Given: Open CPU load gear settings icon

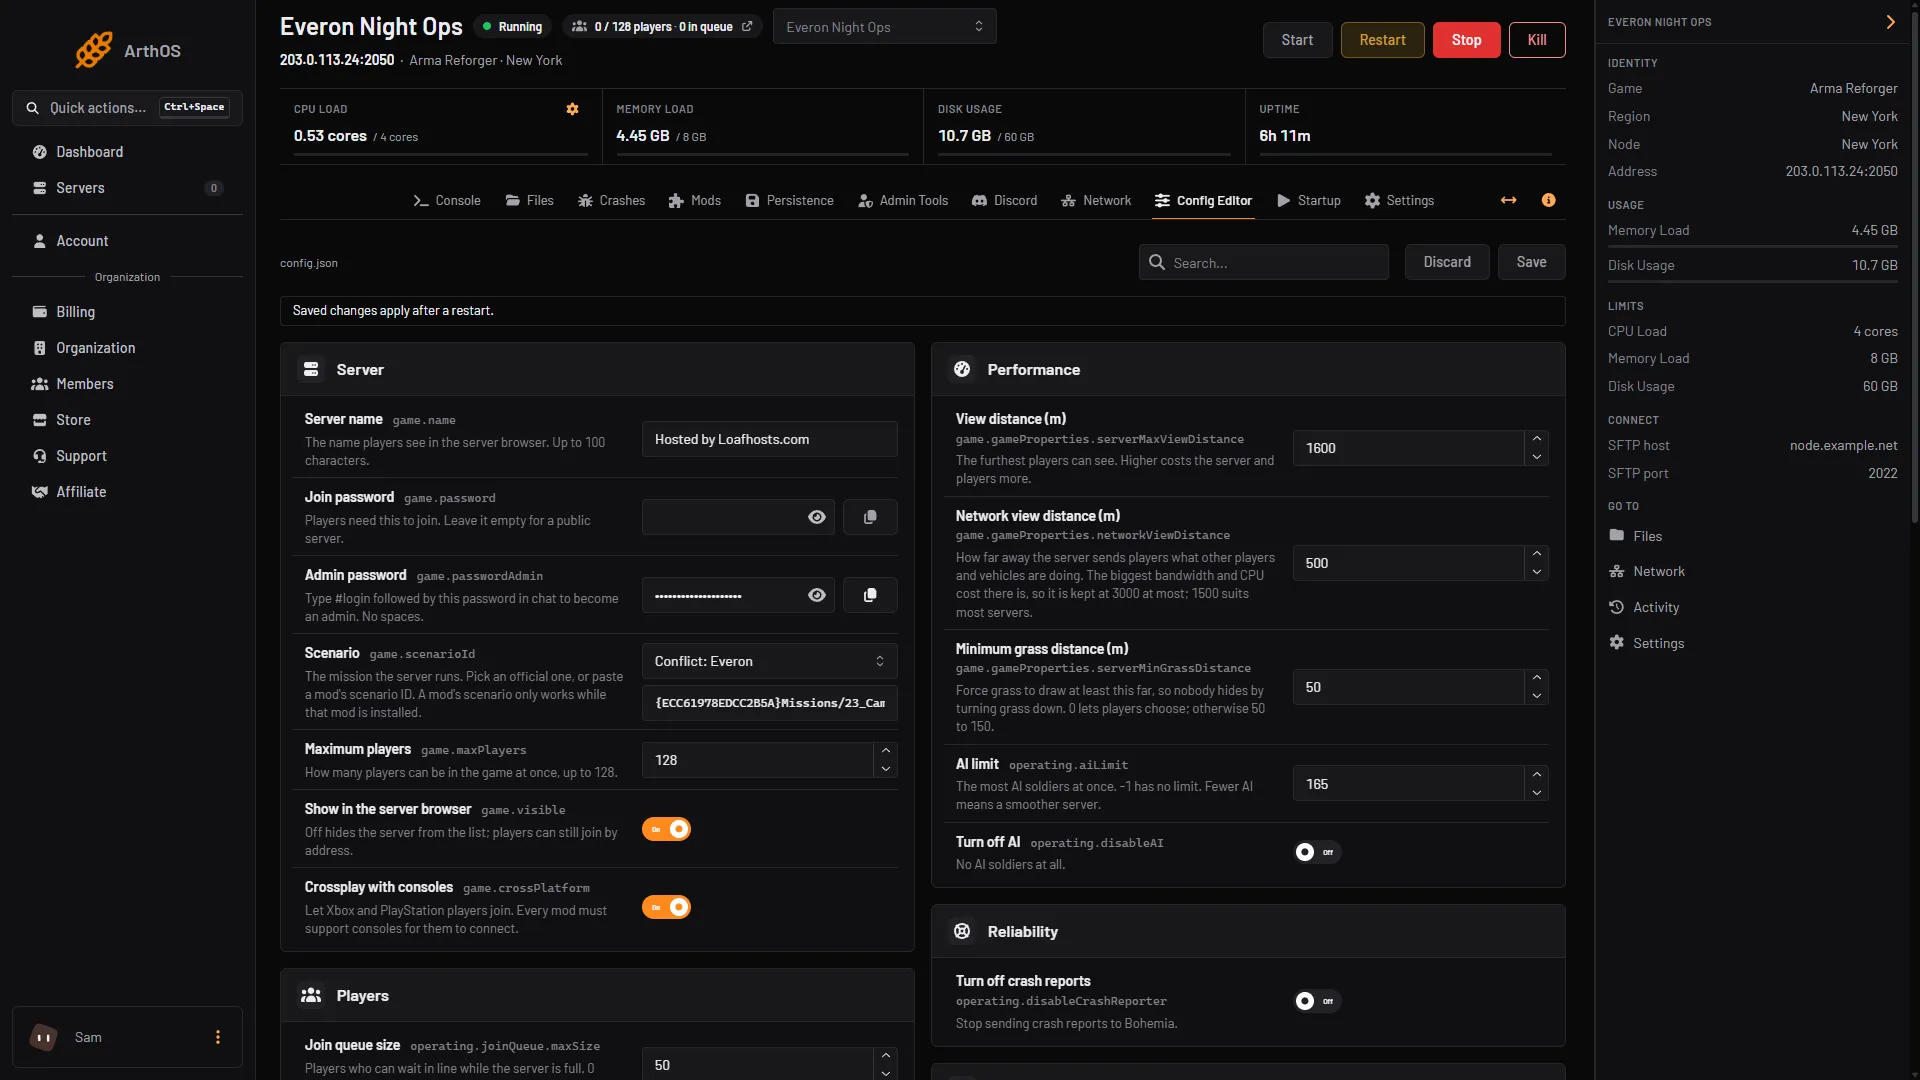Looking at the screenshot, I should click(572, 109).
